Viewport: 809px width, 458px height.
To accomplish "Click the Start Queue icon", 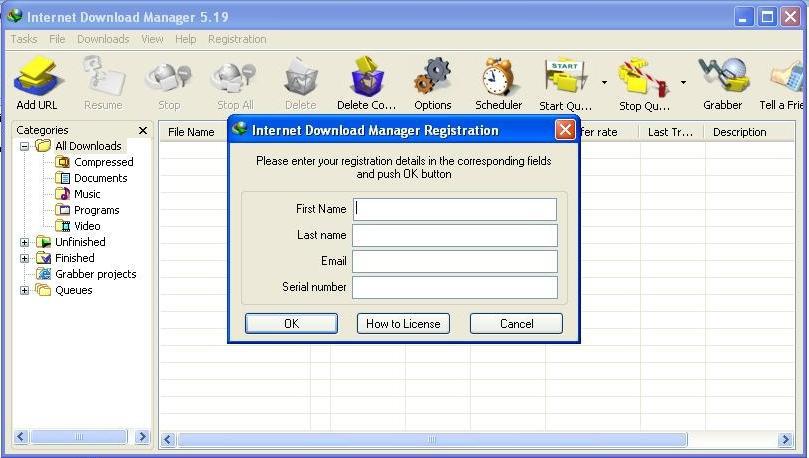I will [x=565, y=77].
